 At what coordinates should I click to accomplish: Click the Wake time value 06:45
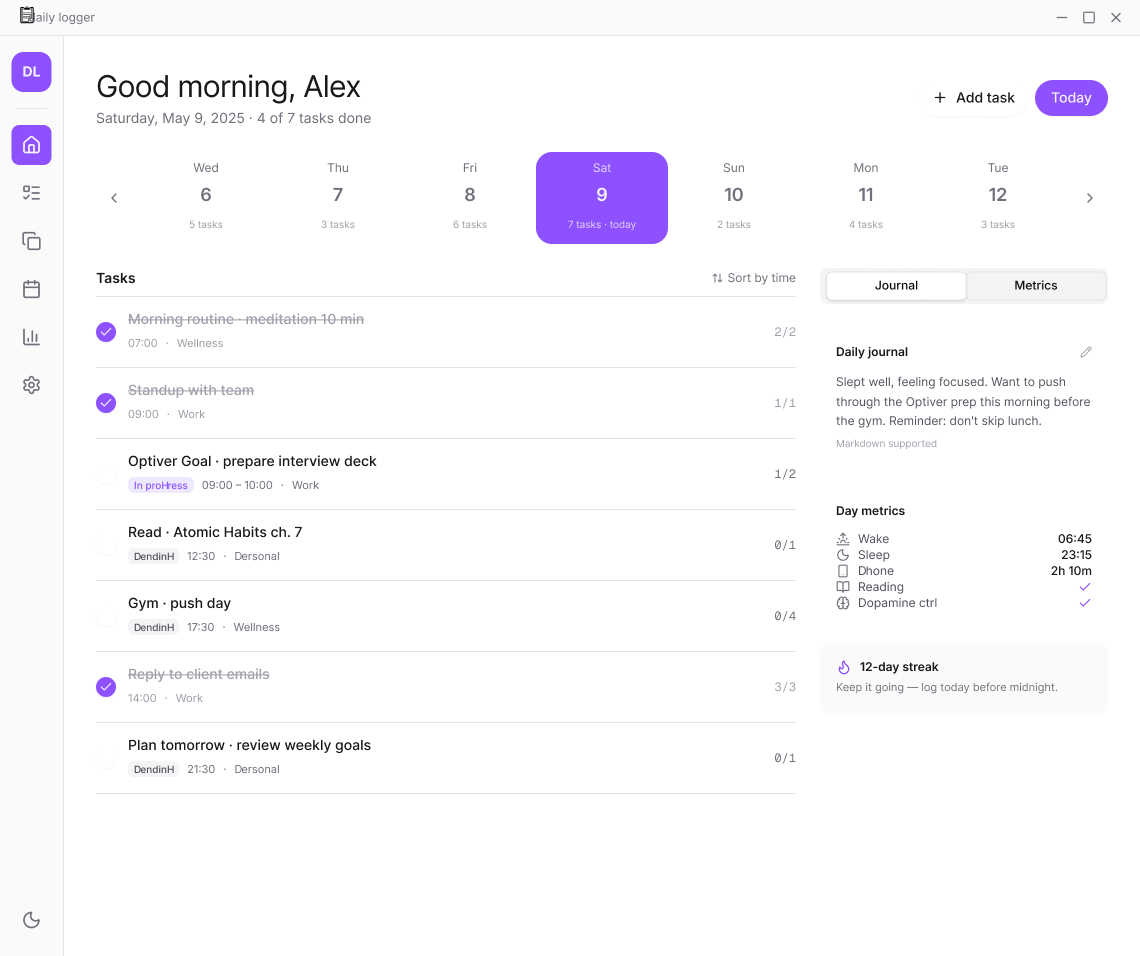pyautogui.click(x=1075, y=539)
